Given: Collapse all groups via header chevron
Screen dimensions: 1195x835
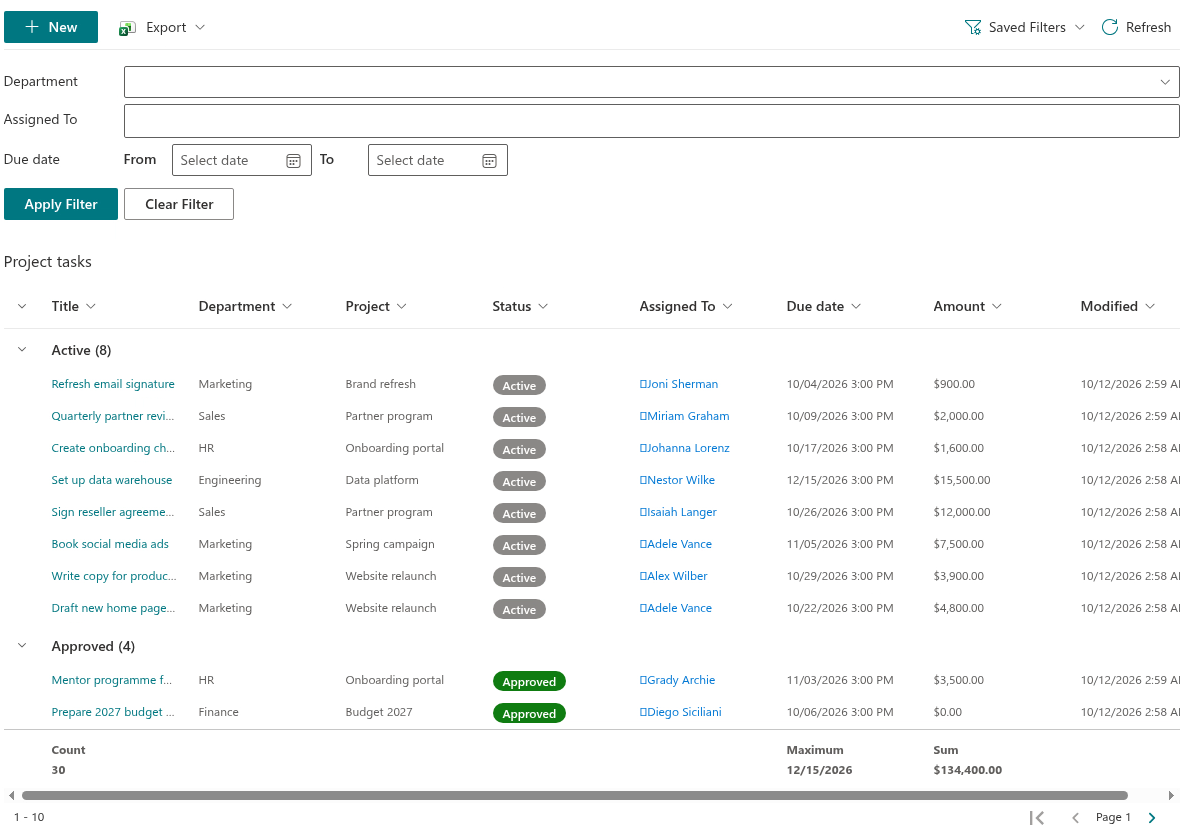Looking at the screenshot, I should [x=22, y=306].
